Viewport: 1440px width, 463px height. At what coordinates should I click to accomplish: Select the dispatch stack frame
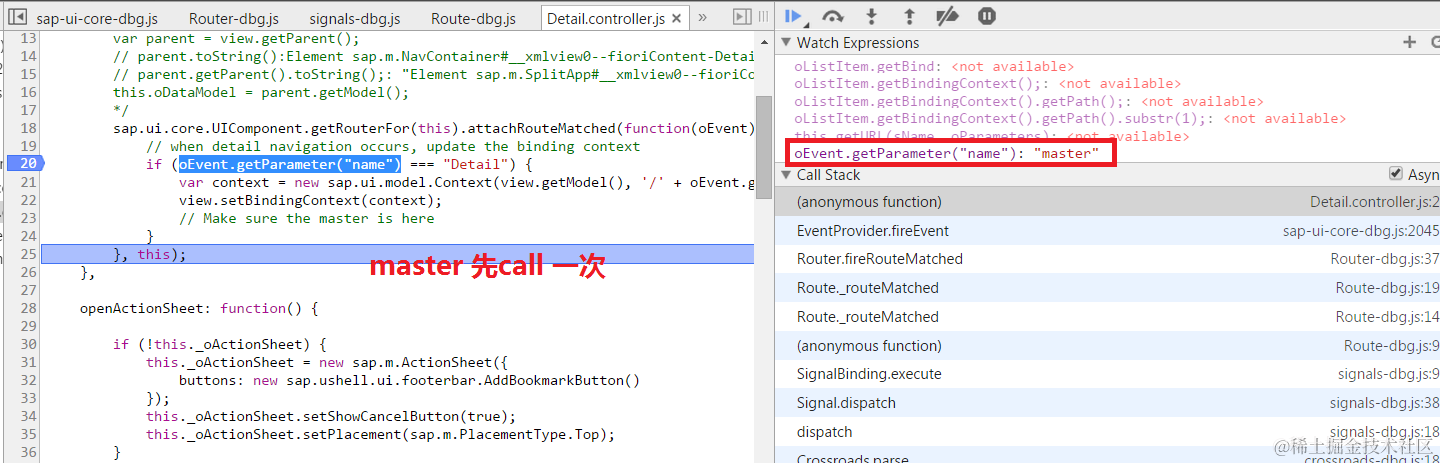click(x=1107, y=432)
